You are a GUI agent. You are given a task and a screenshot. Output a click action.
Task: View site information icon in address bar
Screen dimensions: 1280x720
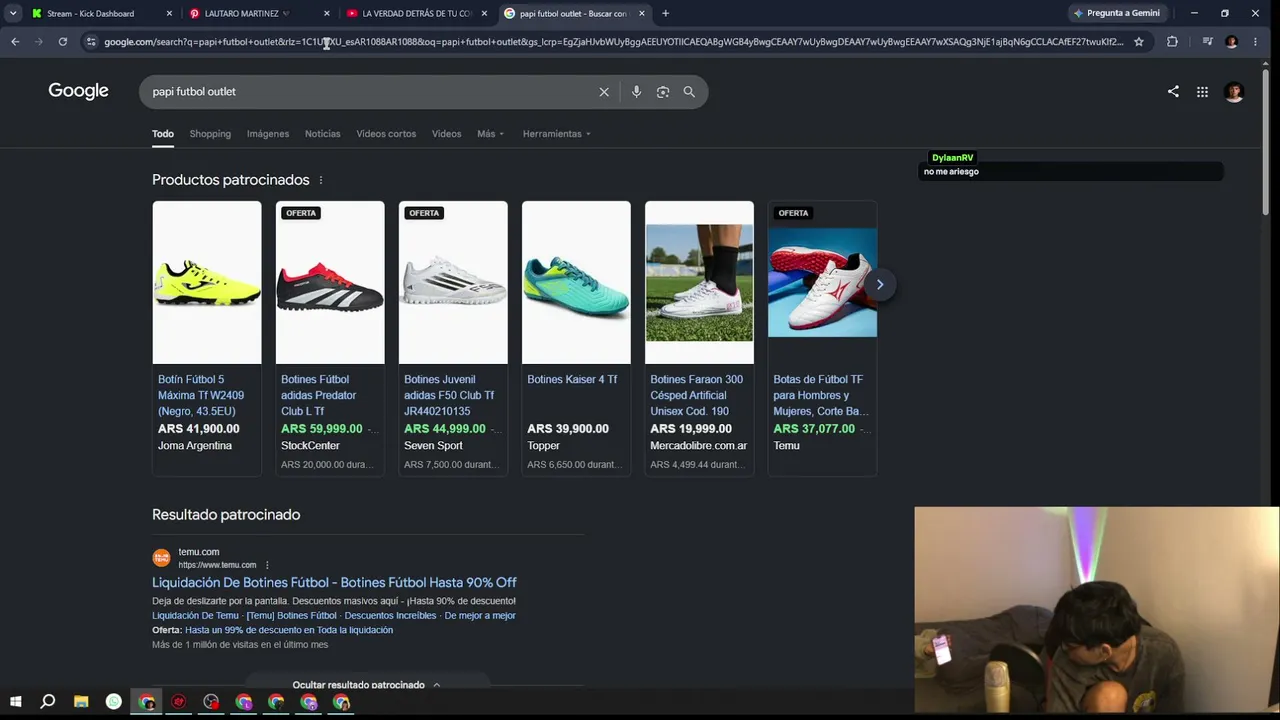(91, 42)
